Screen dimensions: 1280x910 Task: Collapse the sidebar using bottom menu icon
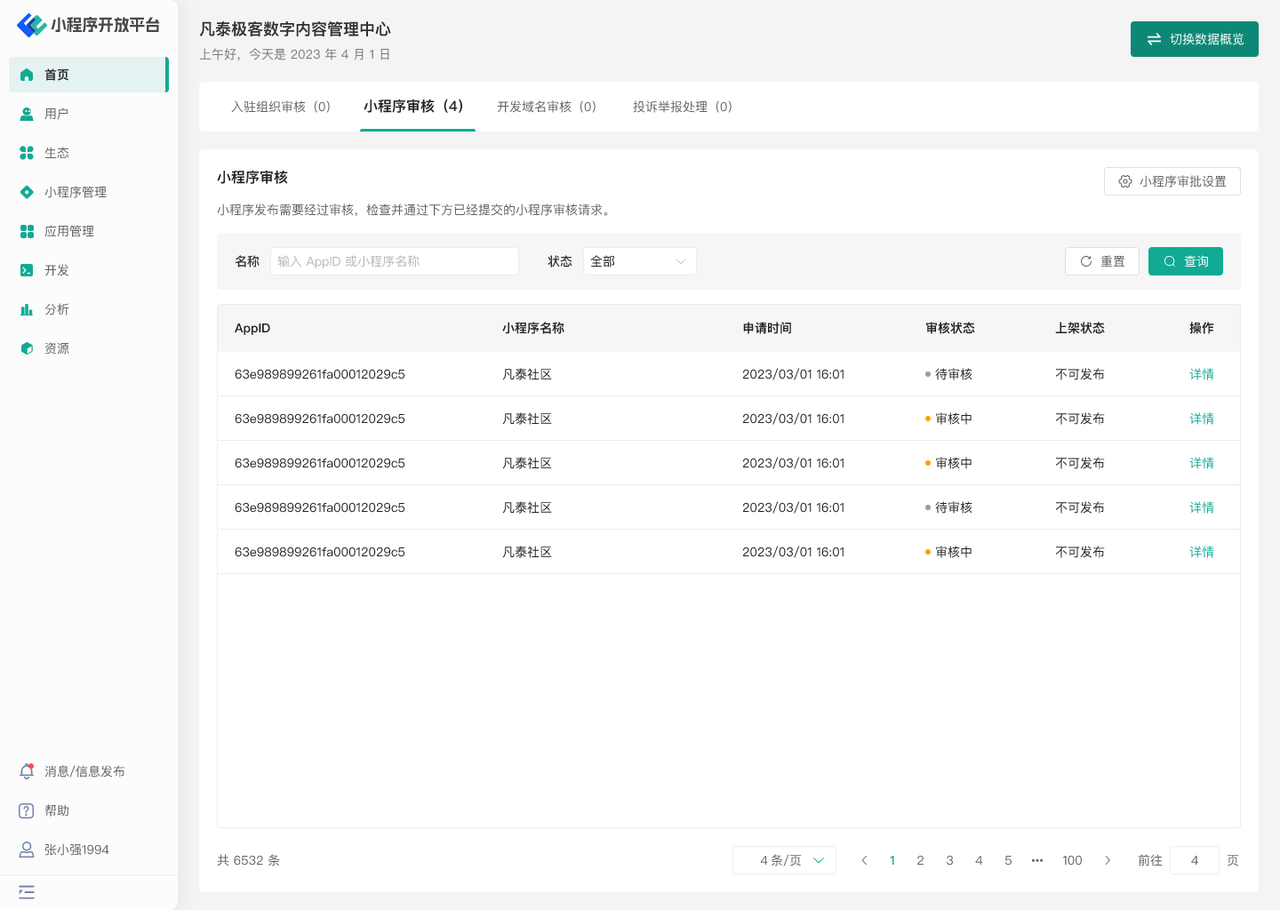(x=27, y=891)
